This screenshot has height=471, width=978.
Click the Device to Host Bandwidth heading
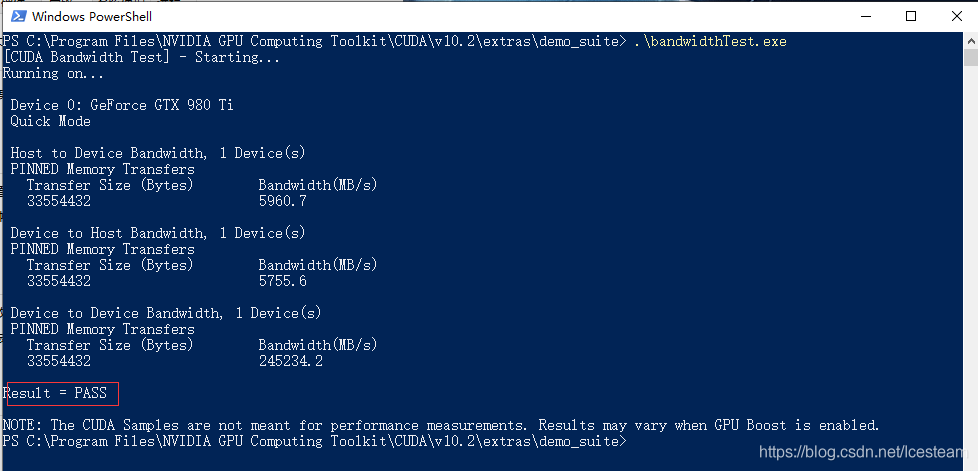click(x=157, y=233)
